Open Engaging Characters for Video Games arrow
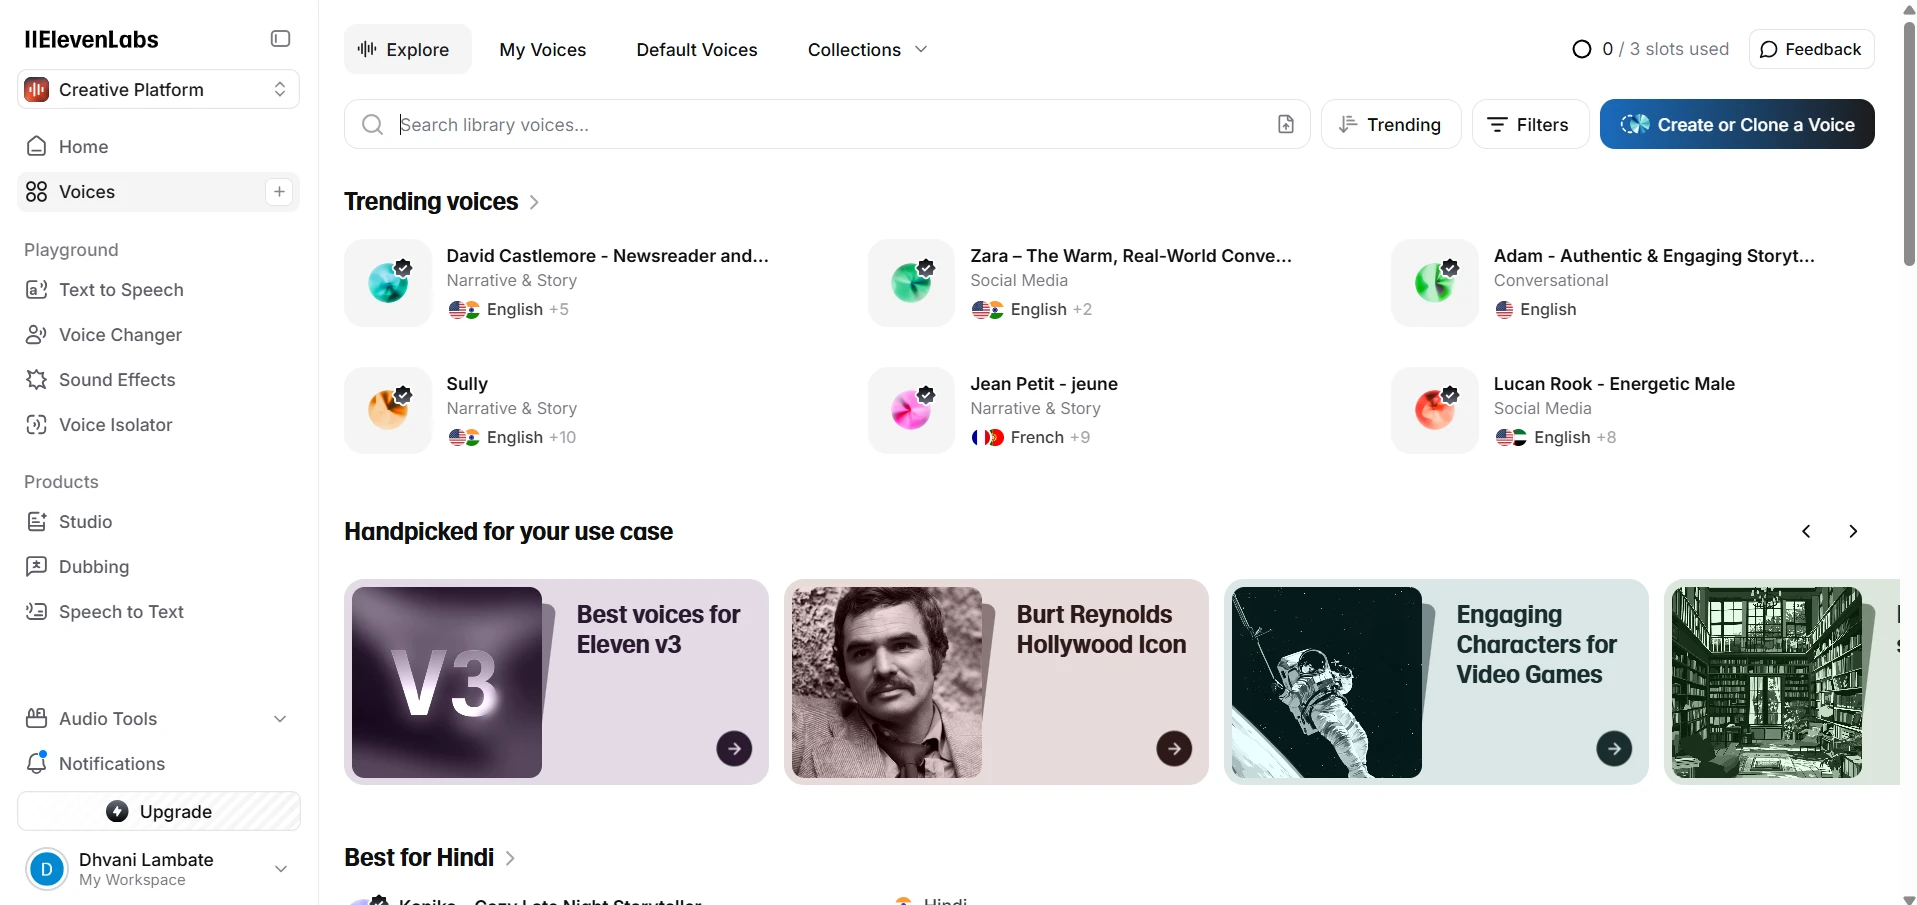 1614,748
